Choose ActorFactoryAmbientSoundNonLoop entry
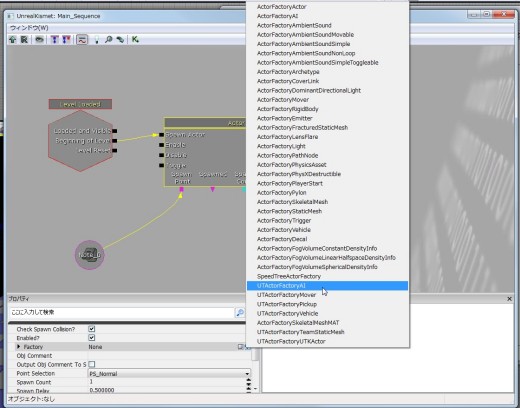The height and width of the screenshot is (408, 520). (327, 53)
